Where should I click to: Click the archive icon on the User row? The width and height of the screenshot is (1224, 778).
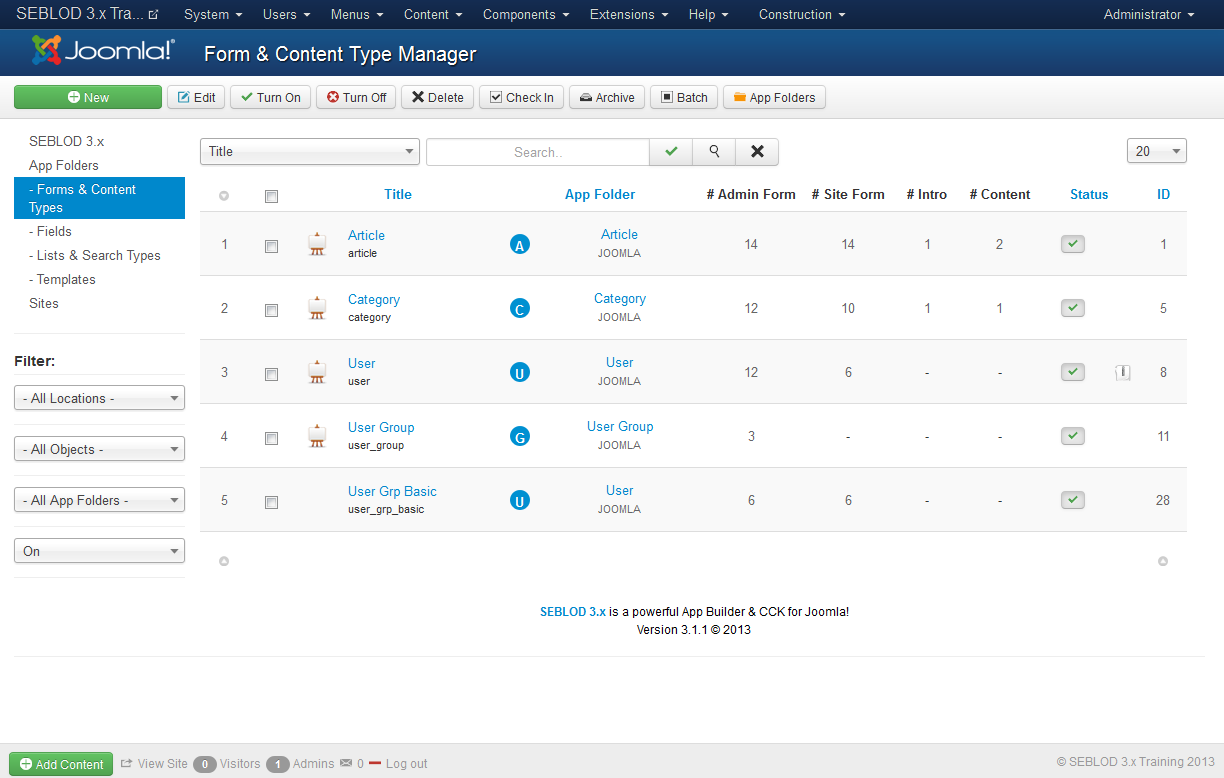(1122, 372)
